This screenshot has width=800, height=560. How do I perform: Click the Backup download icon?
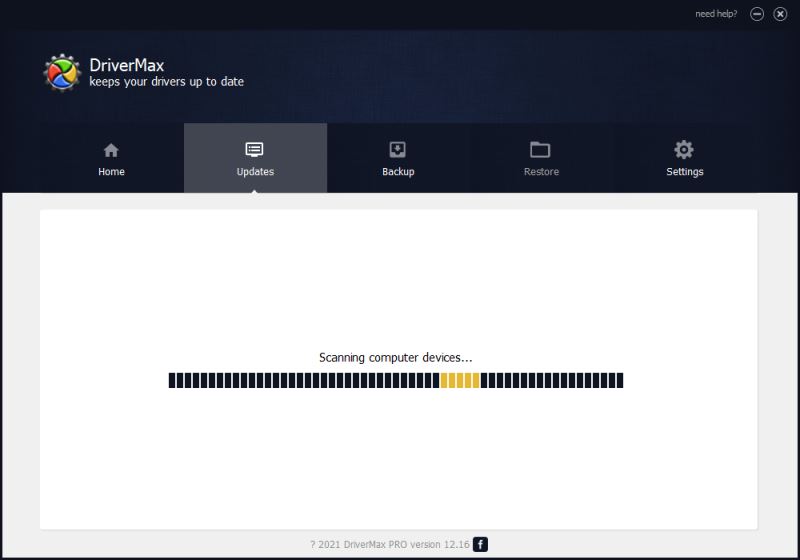point(397,150)
